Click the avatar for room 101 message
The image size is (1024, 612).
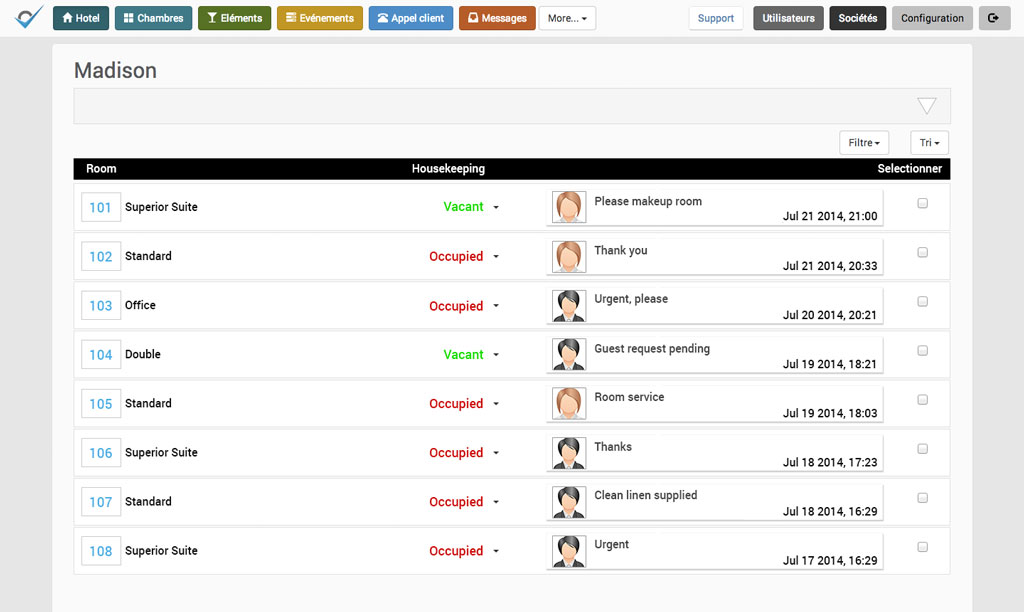pyautogui.click(x=569, y=207)
